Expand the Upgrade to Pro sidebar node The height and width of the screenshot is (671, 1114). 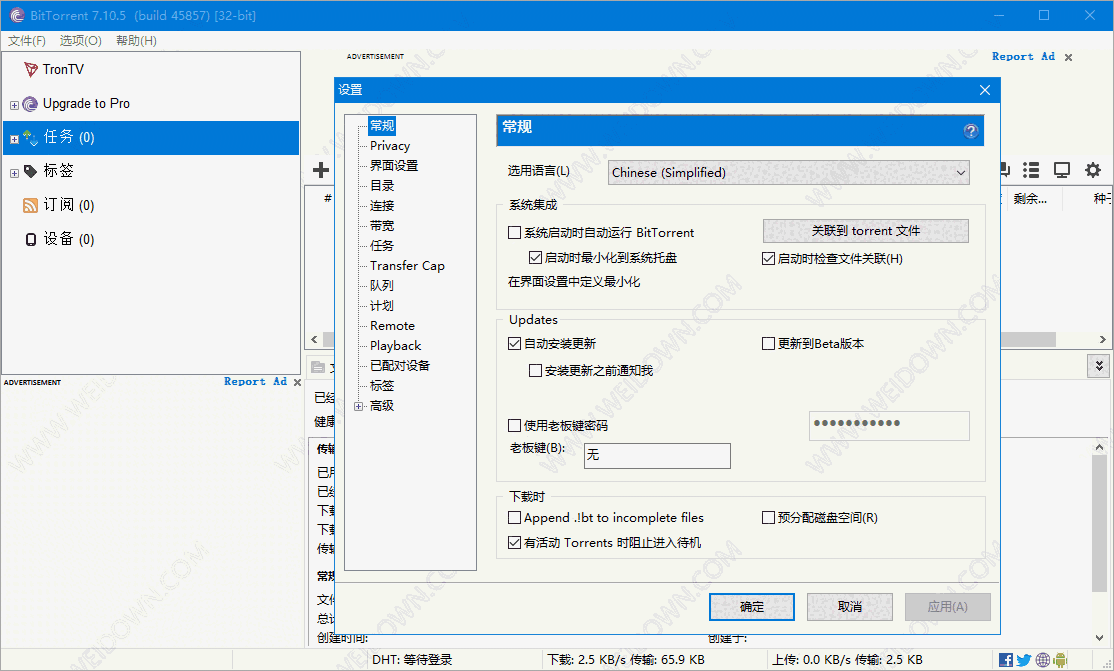14,103
